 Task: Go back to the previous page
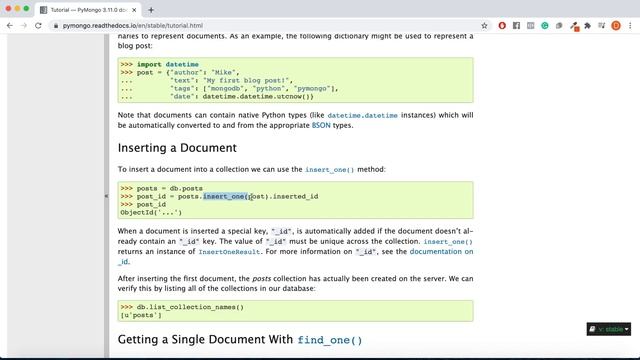coord(10,25)
